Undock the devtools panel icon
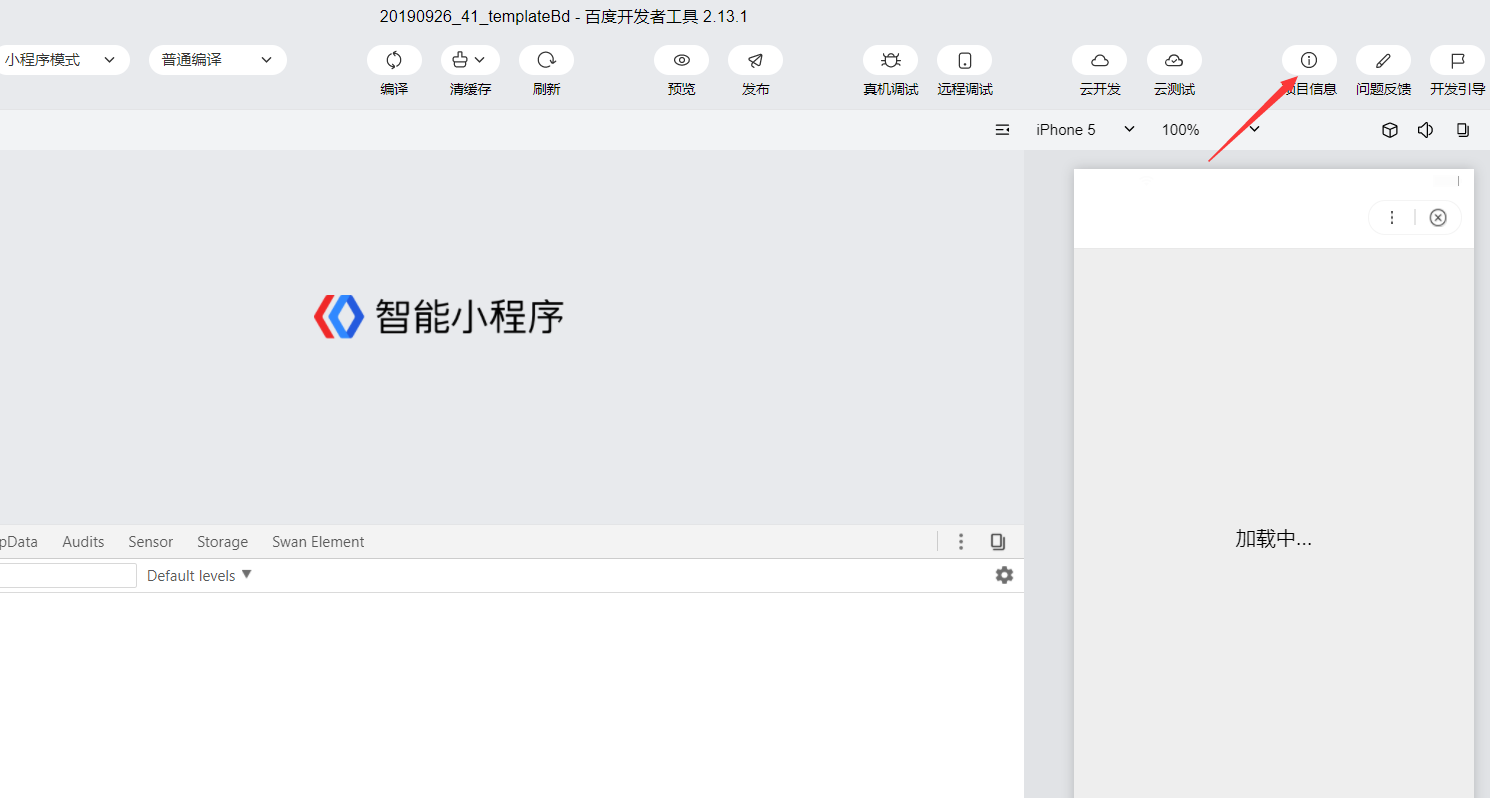The image size is (1490, 798). coord(997,541)
